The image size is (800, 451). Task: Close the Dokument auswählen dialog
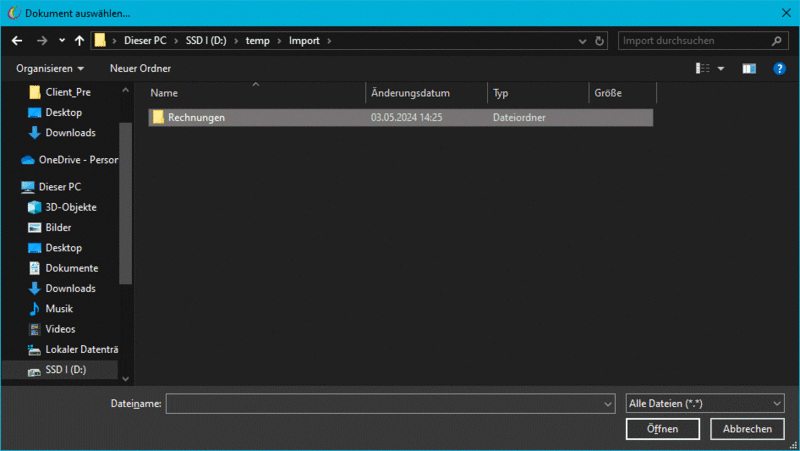pyautogui.click(x=786, y=13)
